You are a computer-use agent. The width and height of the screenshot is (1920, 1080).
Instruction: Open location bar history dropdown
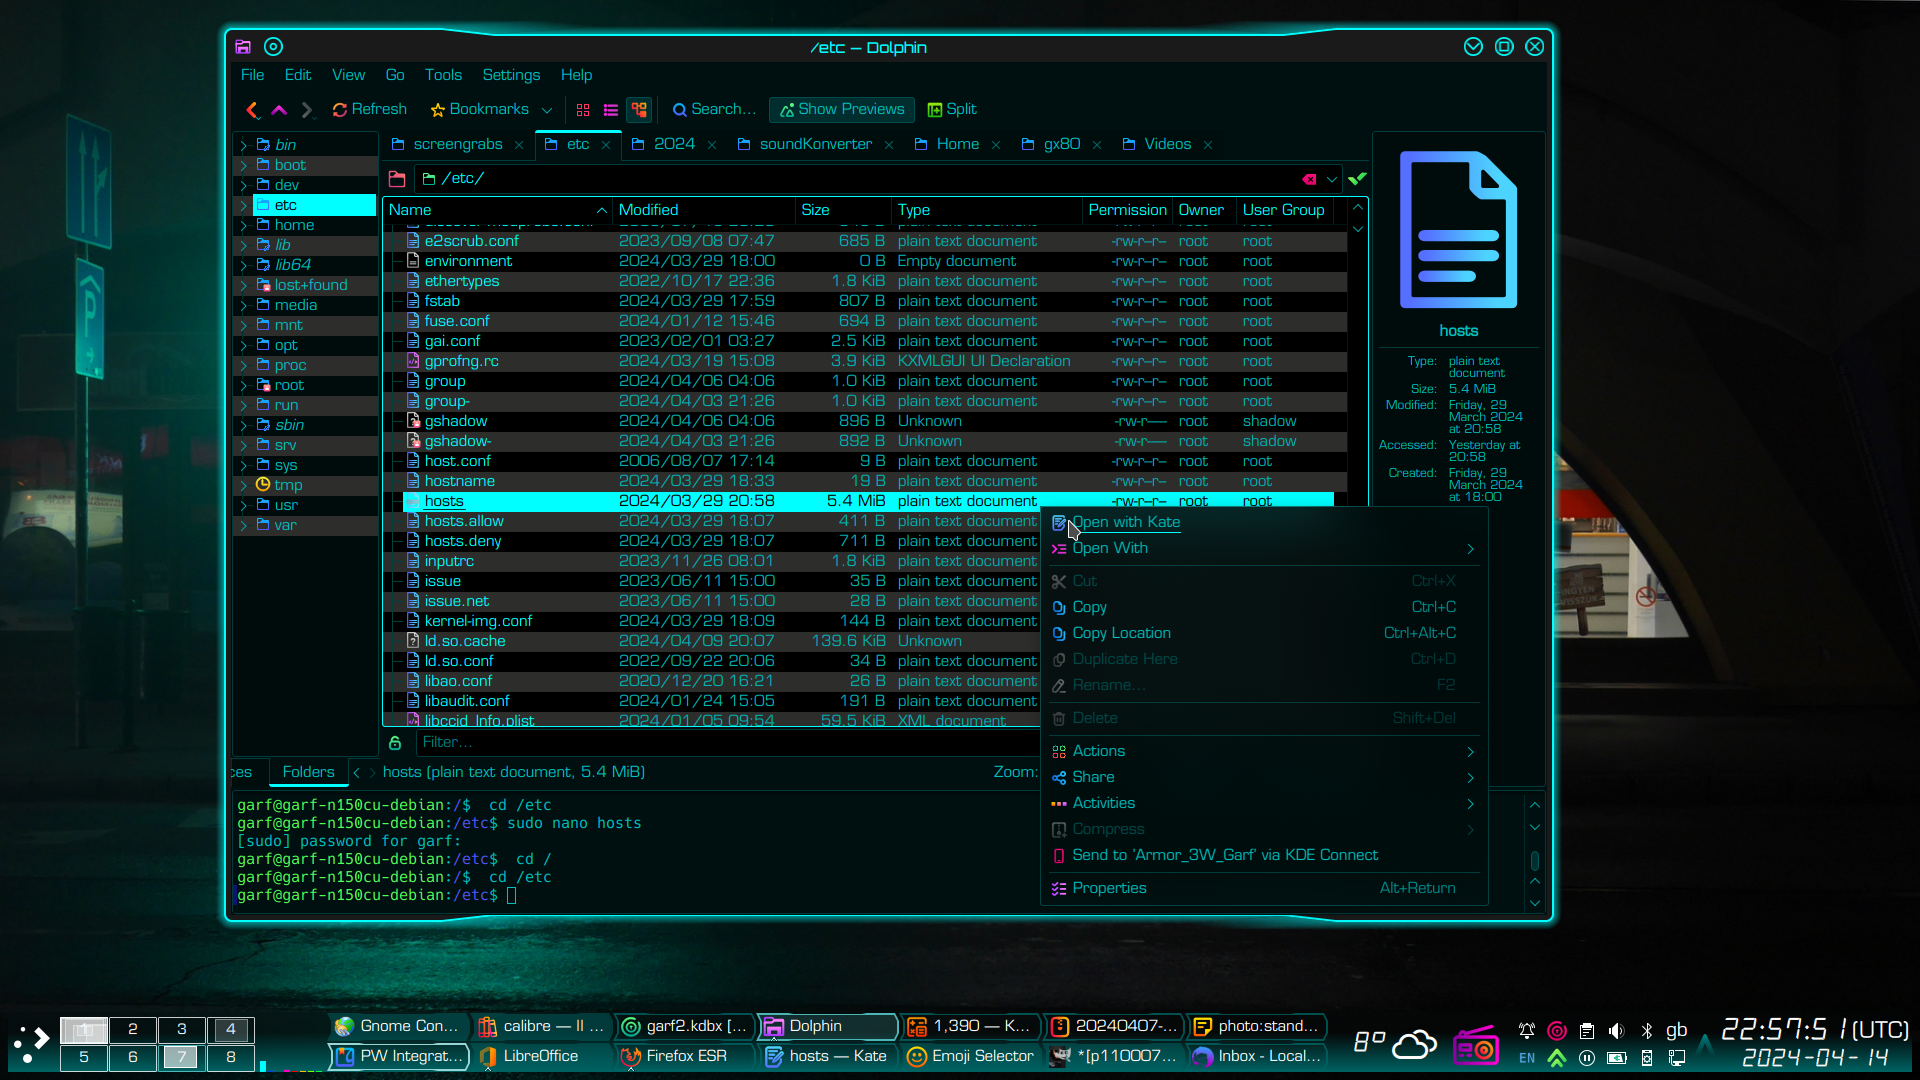1332,179
